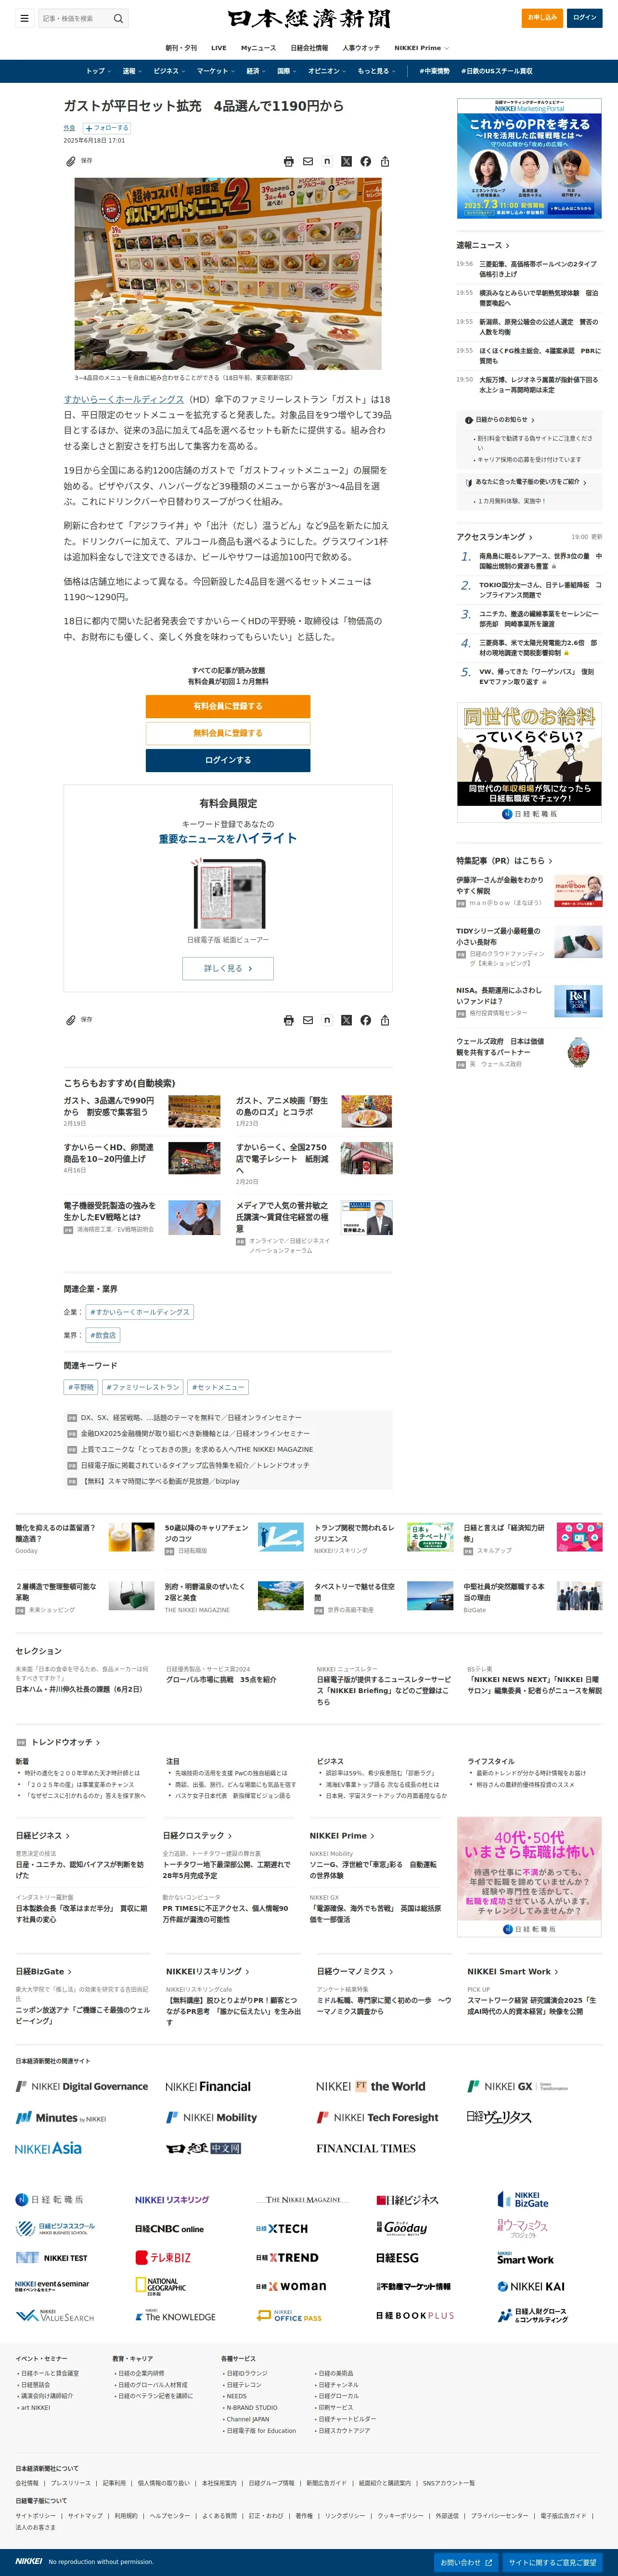
Task: Click the paperclip save icon after the article
Action: (x=71, y=1020)
